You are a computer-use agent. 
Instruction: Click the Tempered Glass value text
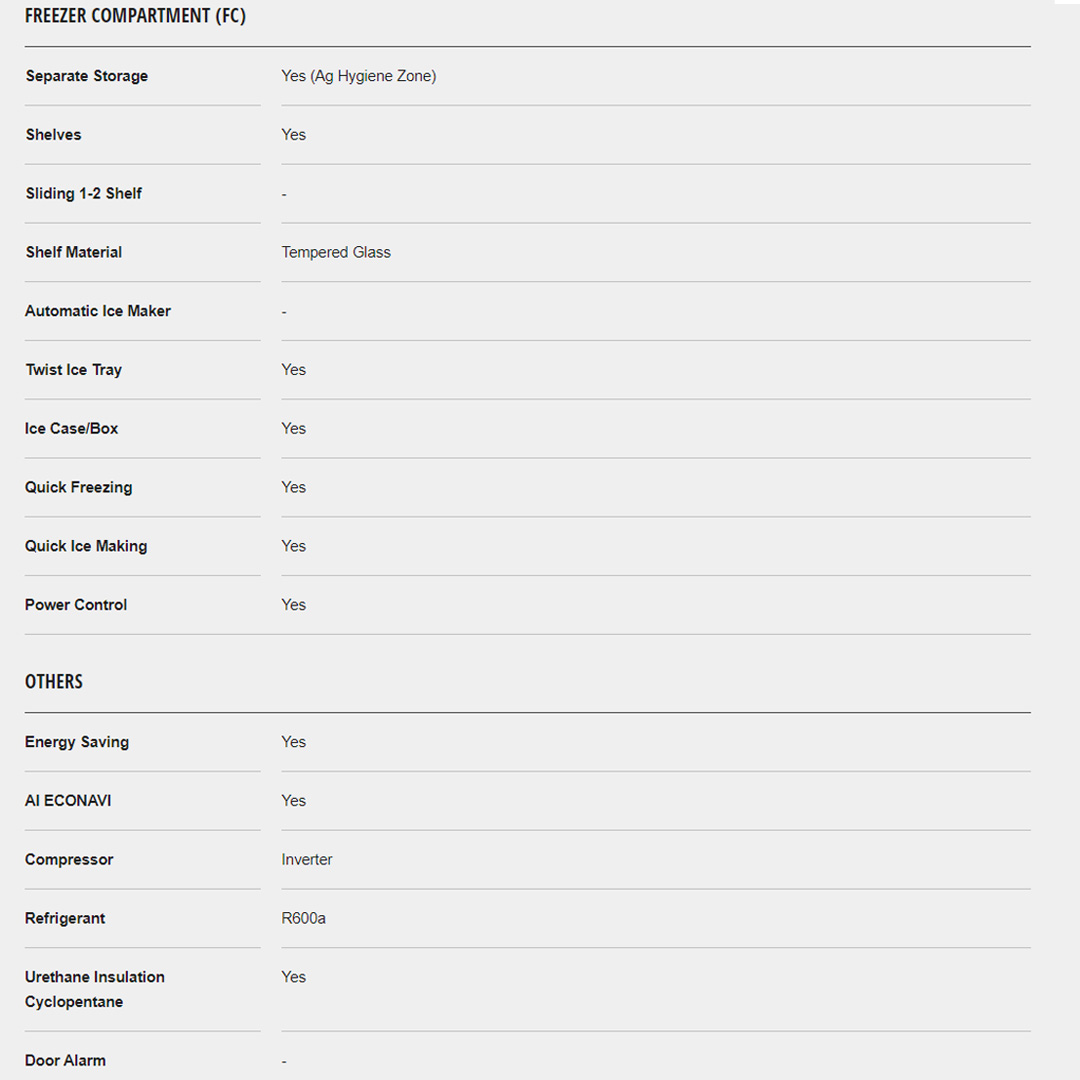336,252
